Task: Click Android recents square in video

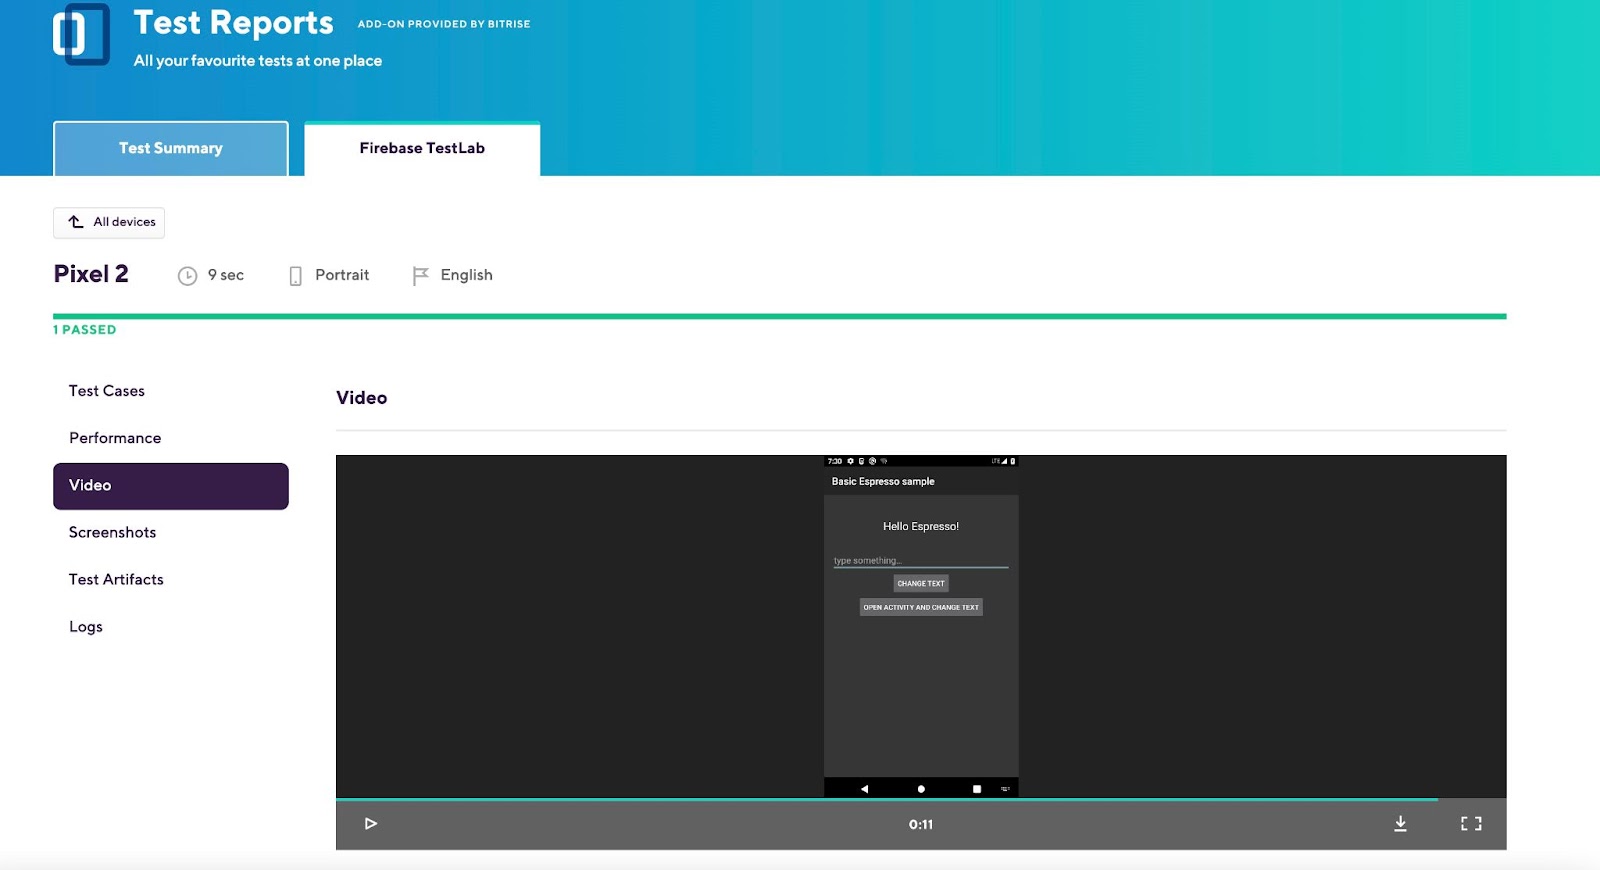Action: [x=977, y=789]
